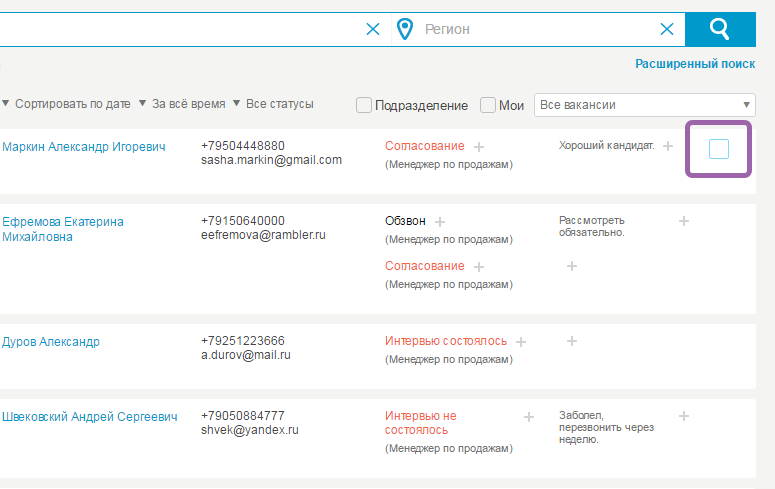Click Обзвон status for Ефремова
The image size is (775, 489).
pyautogui.click(x=405, y=221)
